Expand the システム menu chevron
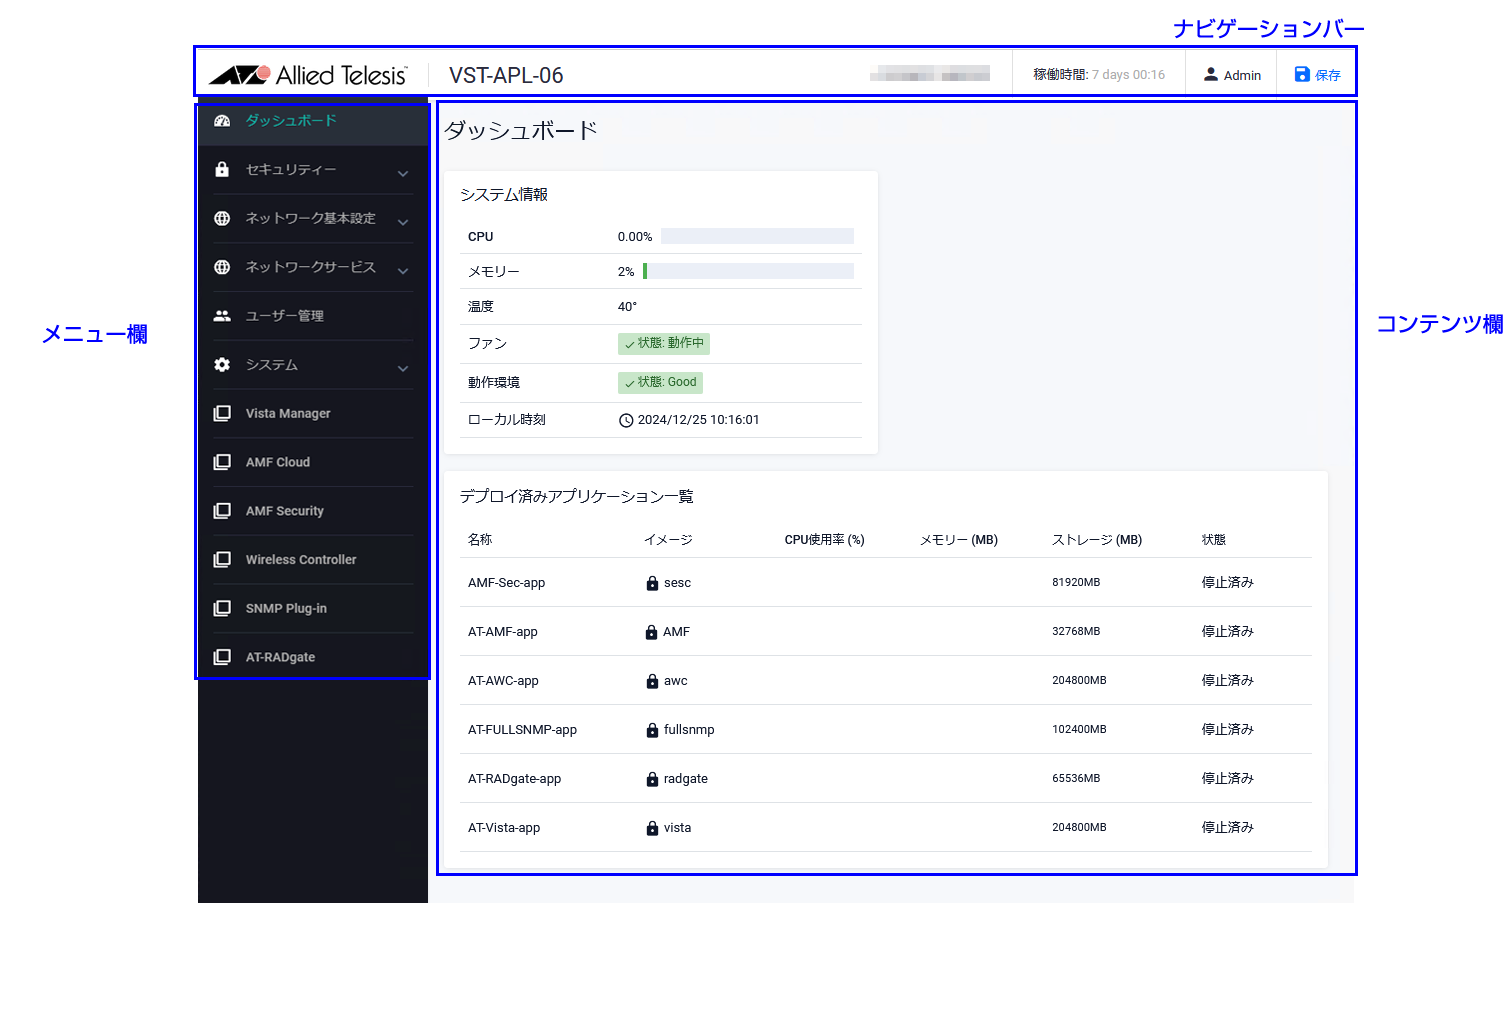The height and width of the screenshot is (1020, 1512). [x=403, y=368]
